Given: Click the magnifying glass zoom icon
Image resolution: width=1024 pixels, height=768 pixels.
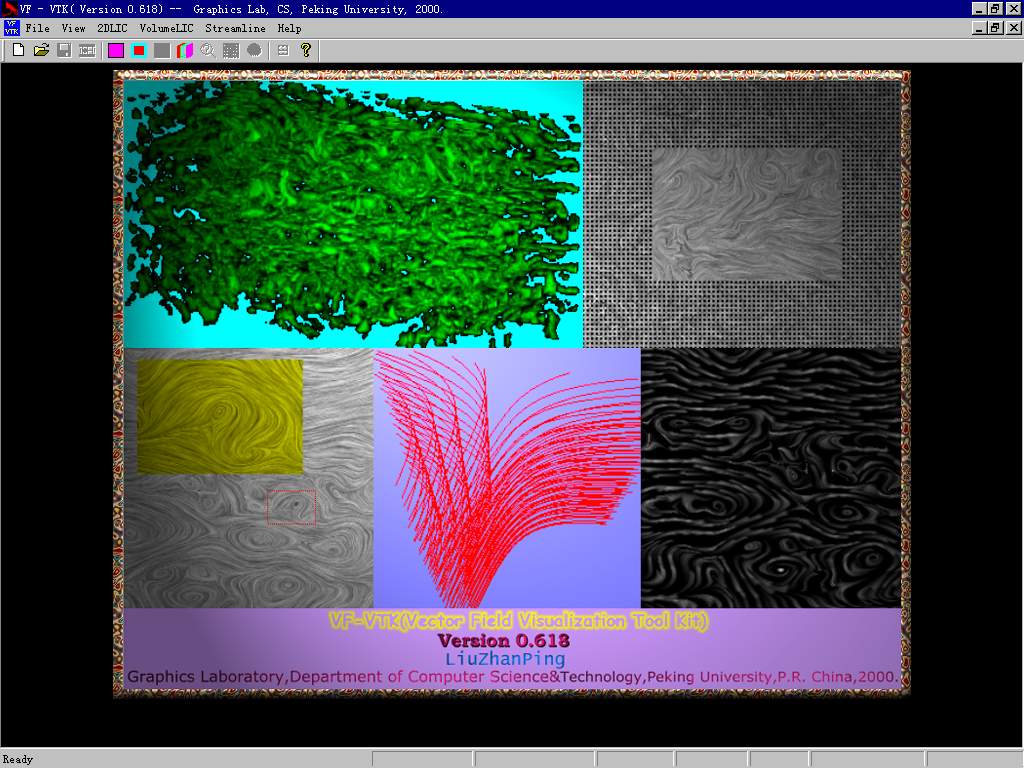Looking at the screenshot, I should tap(208, 50).
